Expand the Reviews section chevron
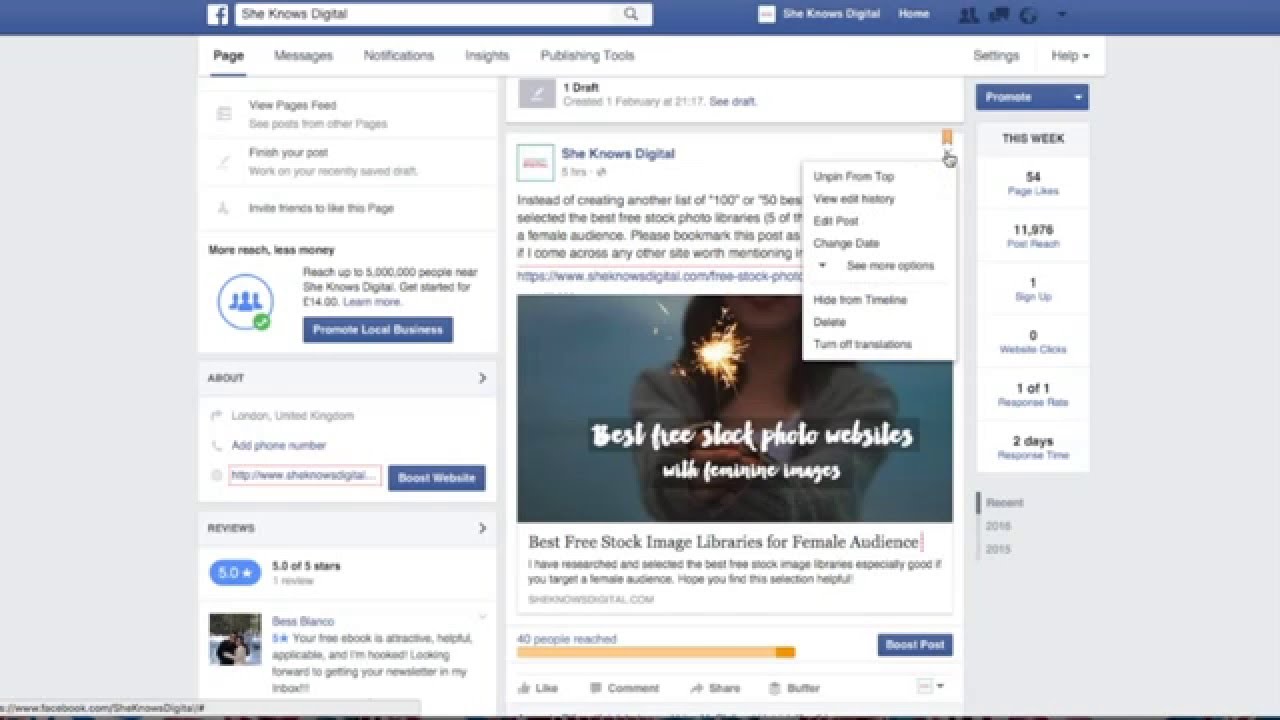The image size is (1280, 720). coord(482,528)
